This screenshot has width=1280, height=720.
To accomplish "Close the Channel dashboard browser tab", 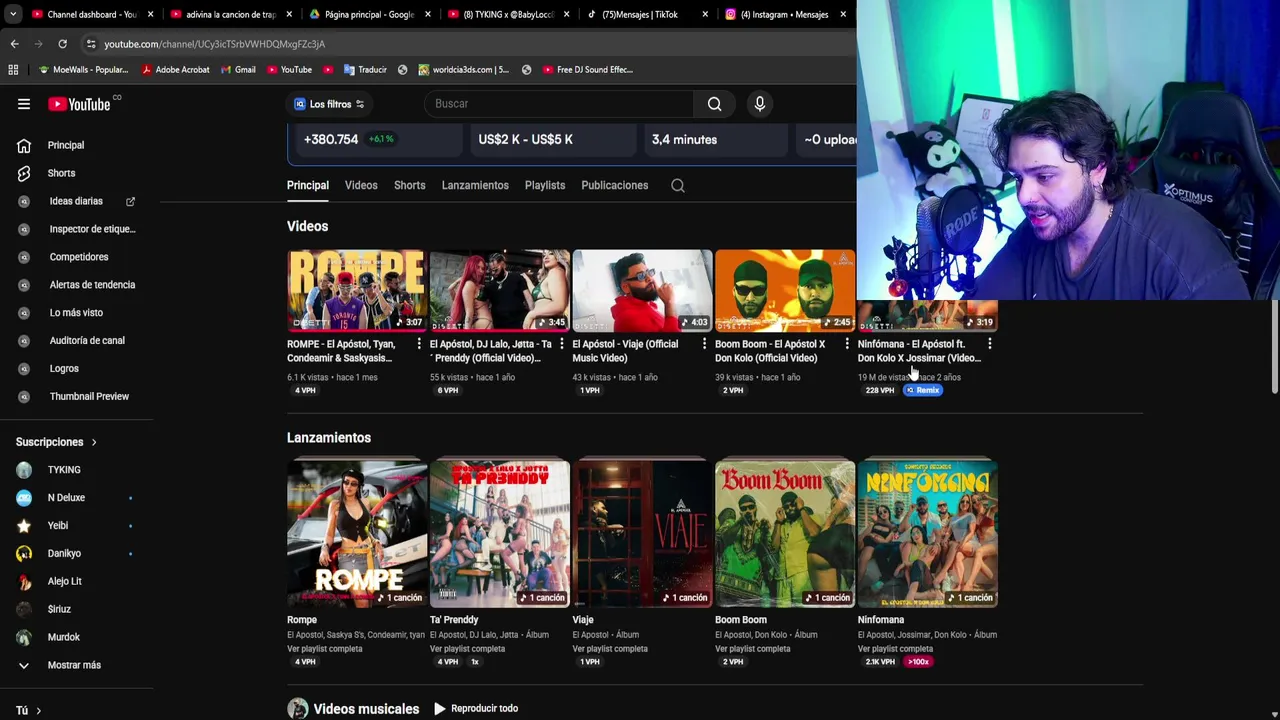I will click(x=151, y=14).
